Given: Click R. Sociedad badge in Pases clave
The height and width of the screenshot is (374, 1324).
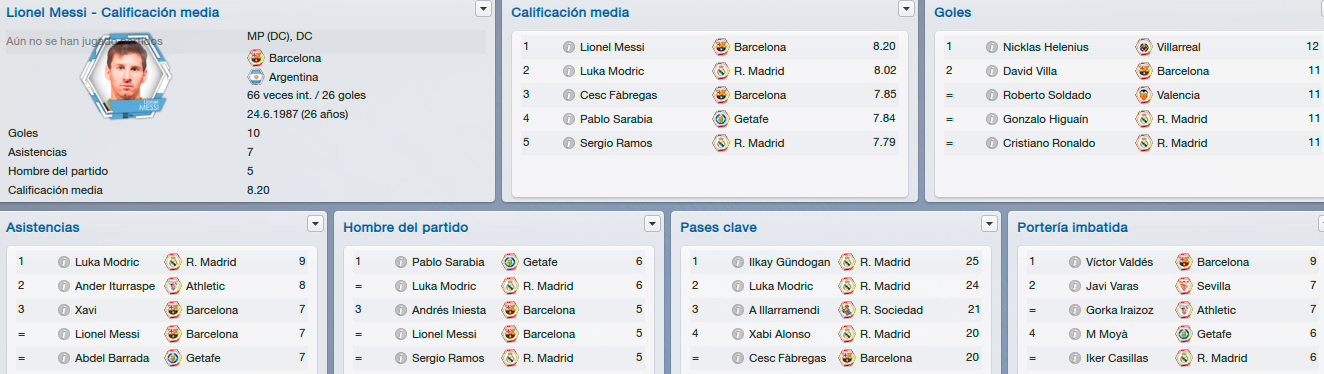Looking at the screenshot, I should coord(846,310).
